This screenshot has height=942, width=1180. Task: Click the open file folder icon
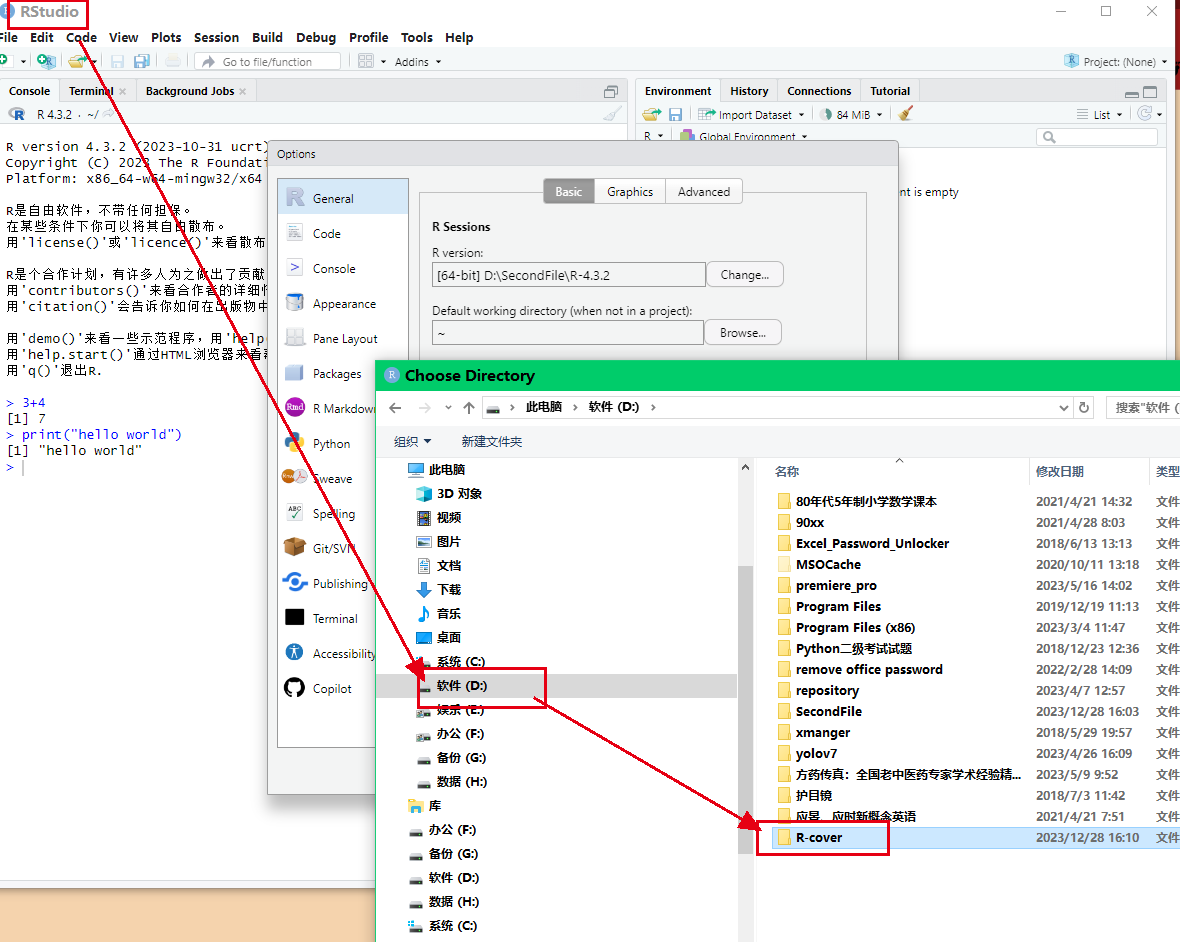point(77,61)
